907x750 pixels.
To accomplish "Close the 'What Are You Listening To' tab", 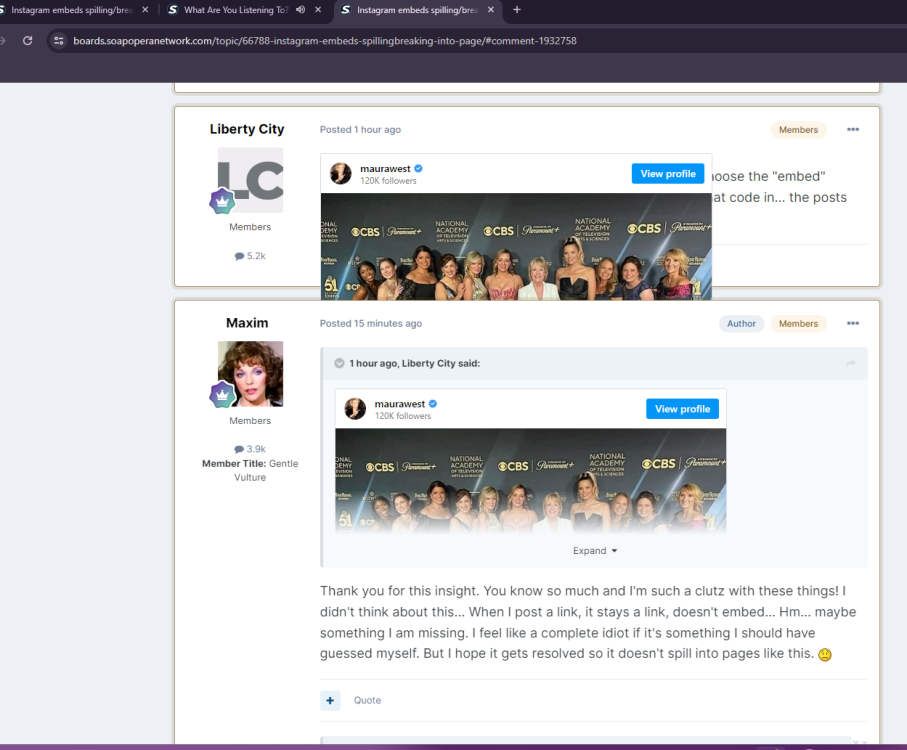I will (319, 10).
